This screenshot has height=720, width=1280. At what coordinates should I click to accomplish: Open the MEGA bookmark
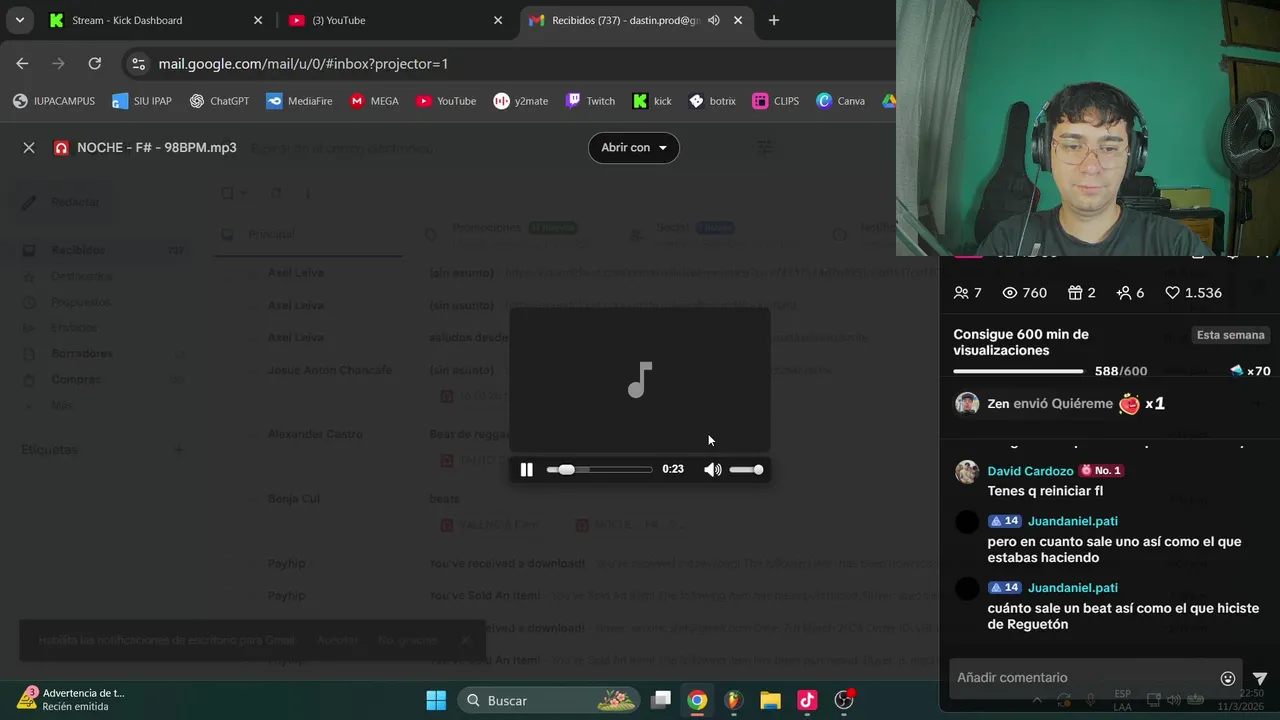tap(374, 101)
